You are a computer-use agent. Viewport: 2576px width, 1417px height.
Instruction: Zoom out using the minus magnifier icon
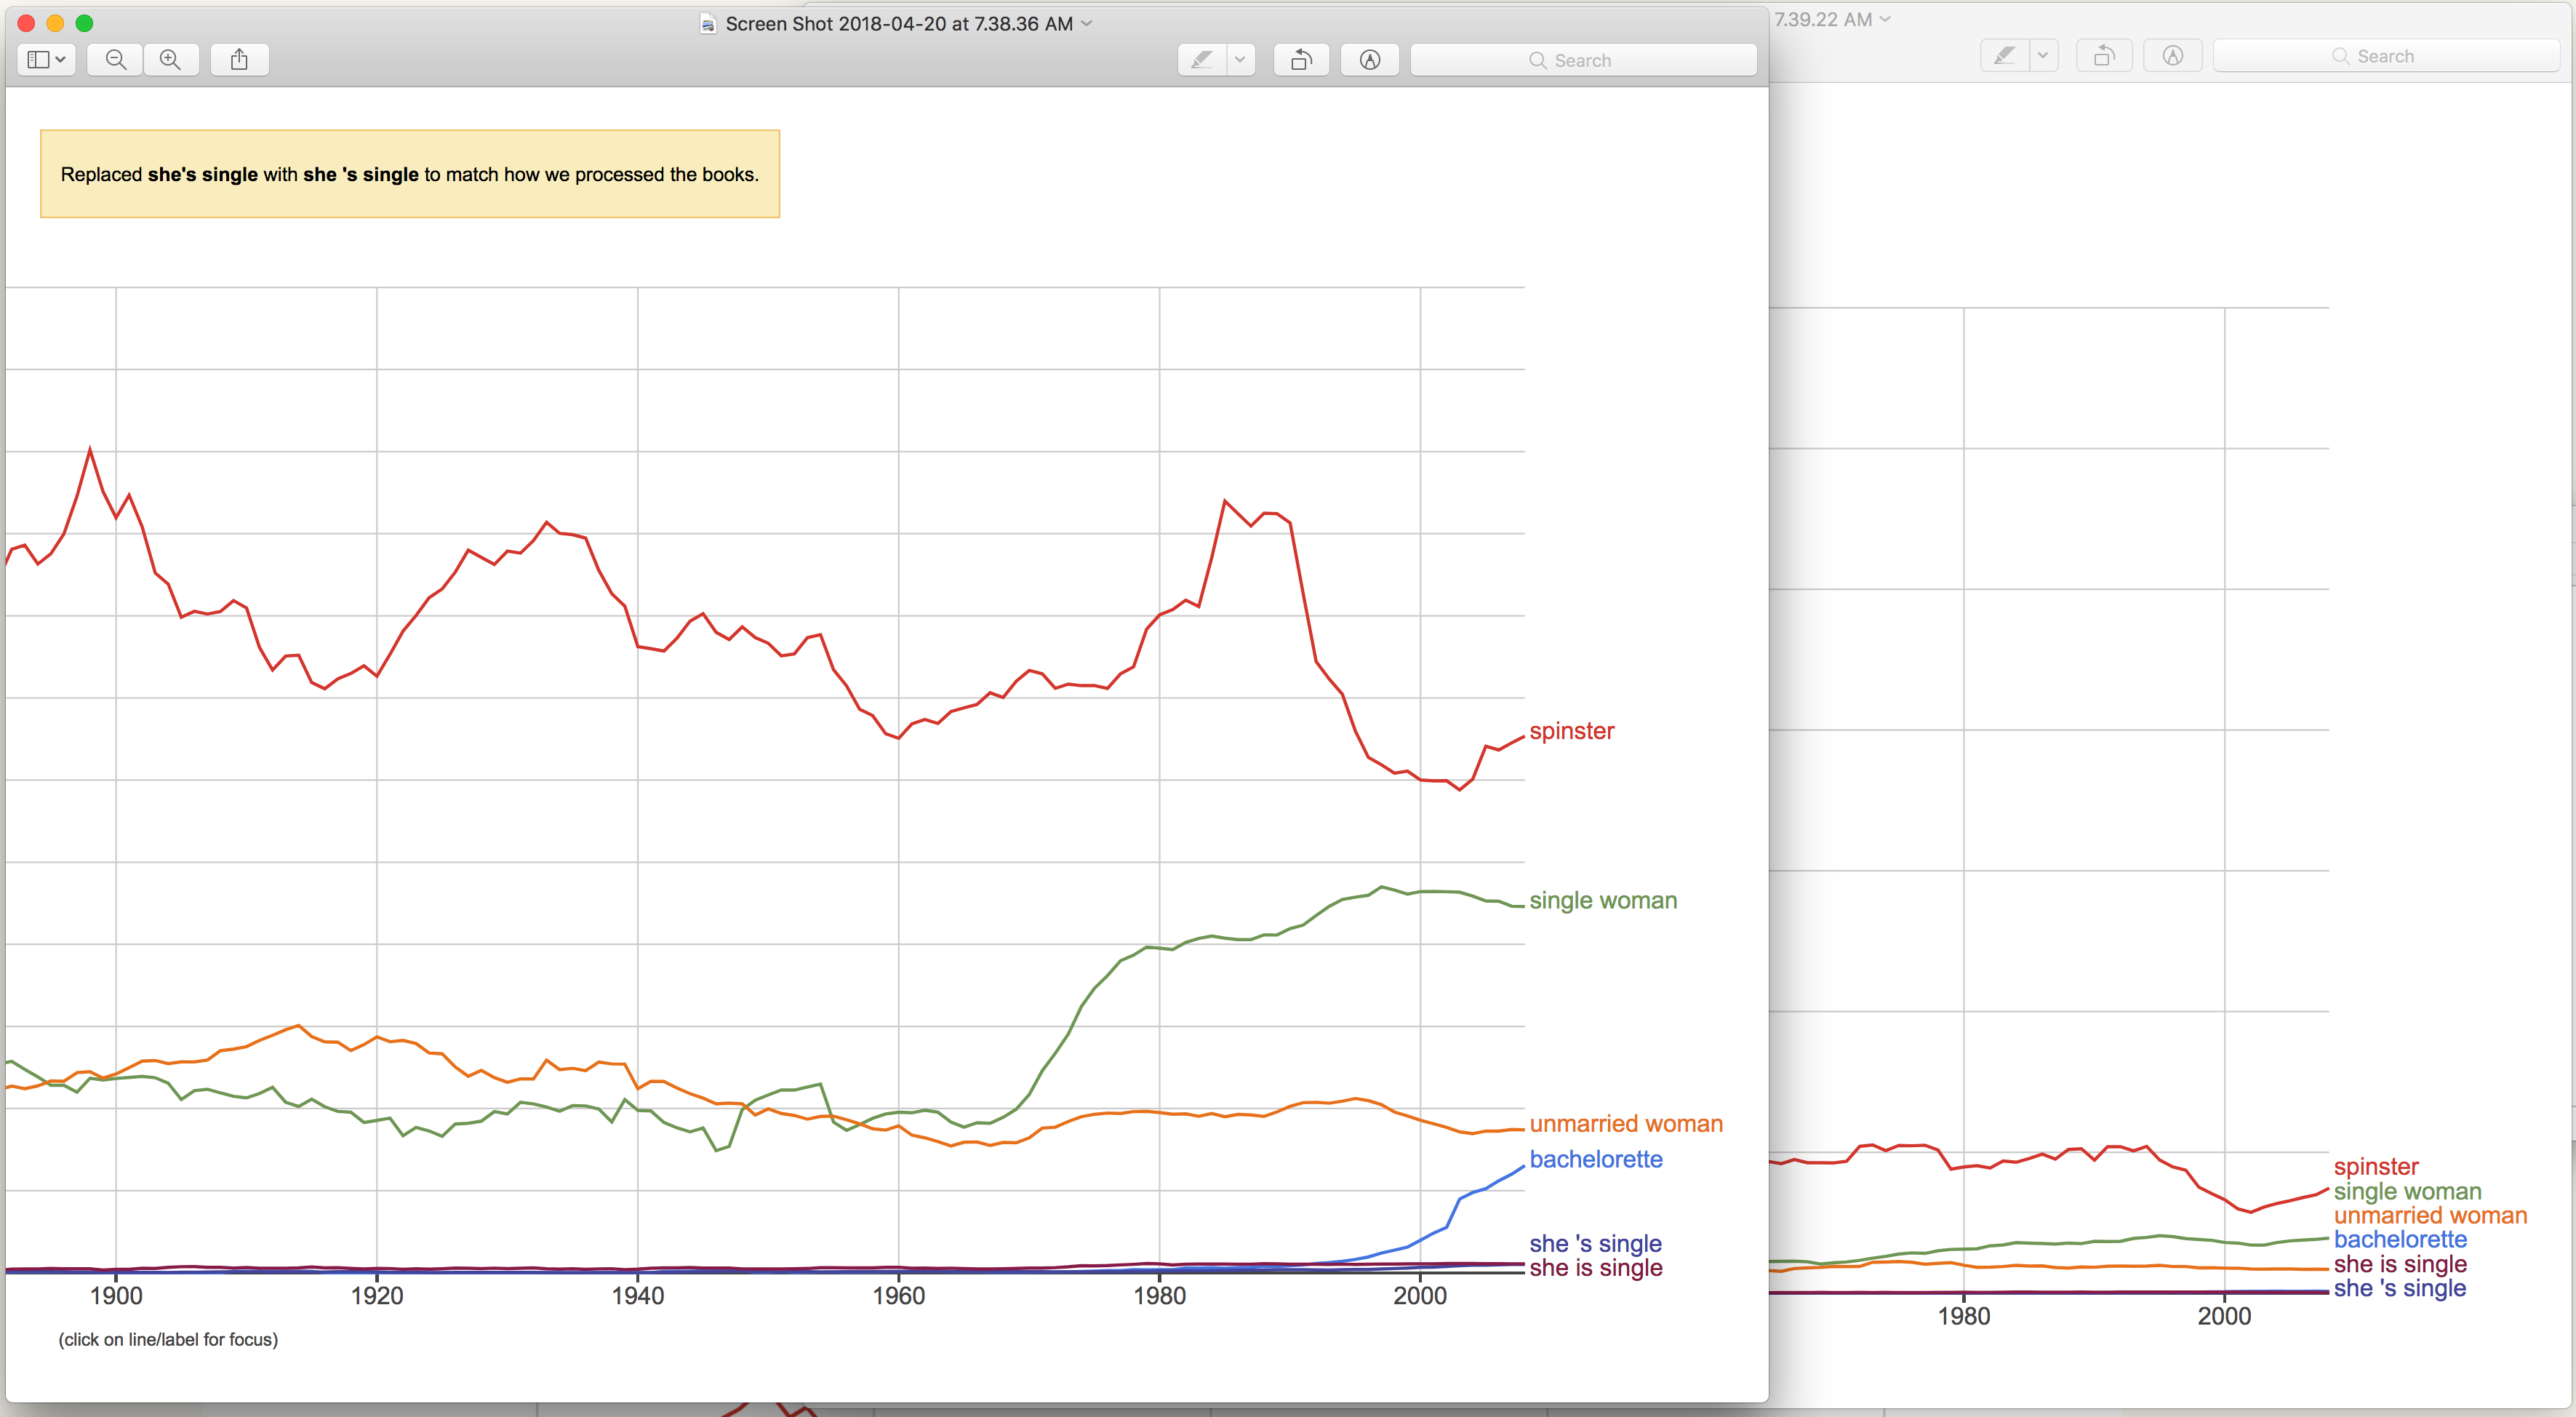pyautogui.click(x=116, y=60)
